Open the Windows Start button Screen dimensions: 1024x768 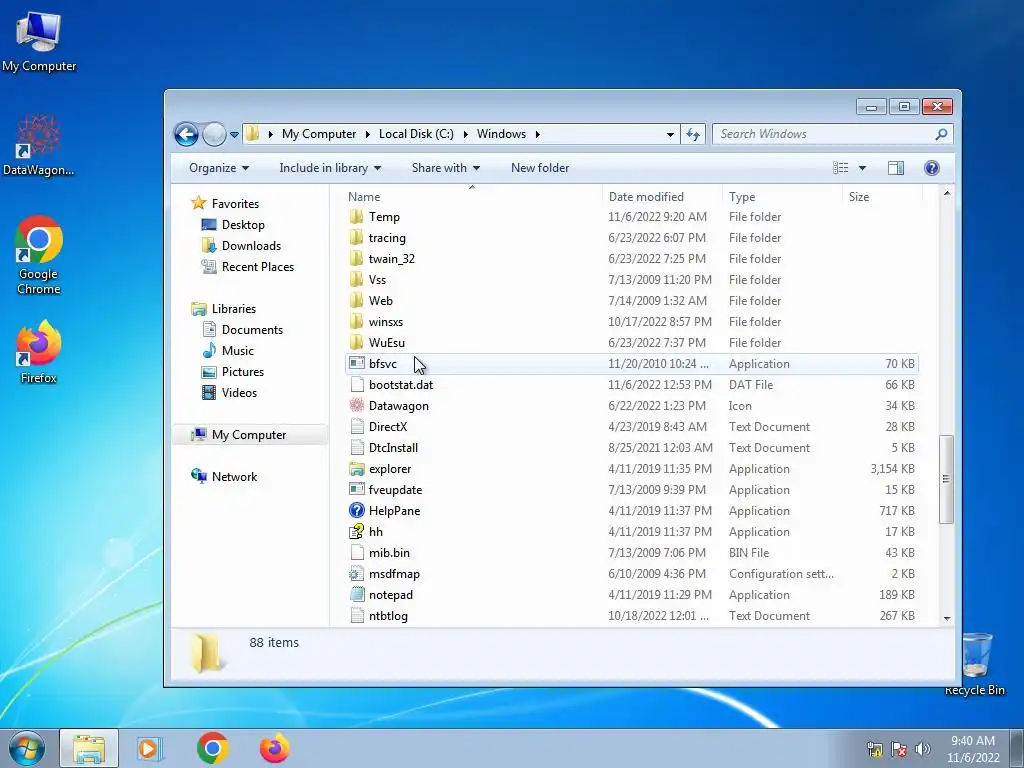[27, 748]
